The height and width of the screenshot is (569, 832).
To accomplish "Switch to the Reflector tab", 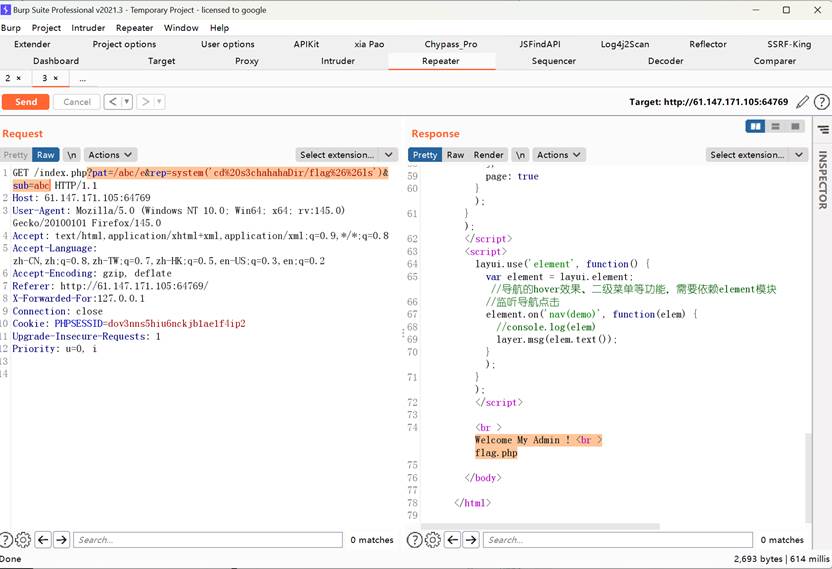I will coord(708,44).
